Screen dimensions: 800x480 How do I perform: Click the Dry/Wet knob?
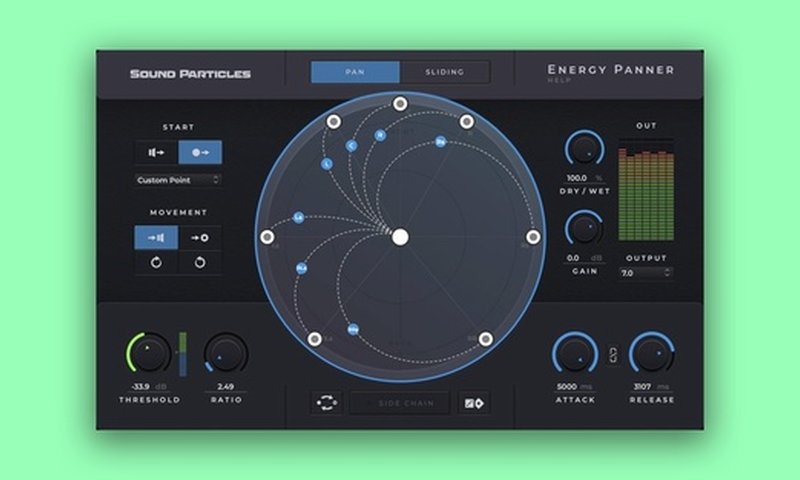[x=584, y=150]
